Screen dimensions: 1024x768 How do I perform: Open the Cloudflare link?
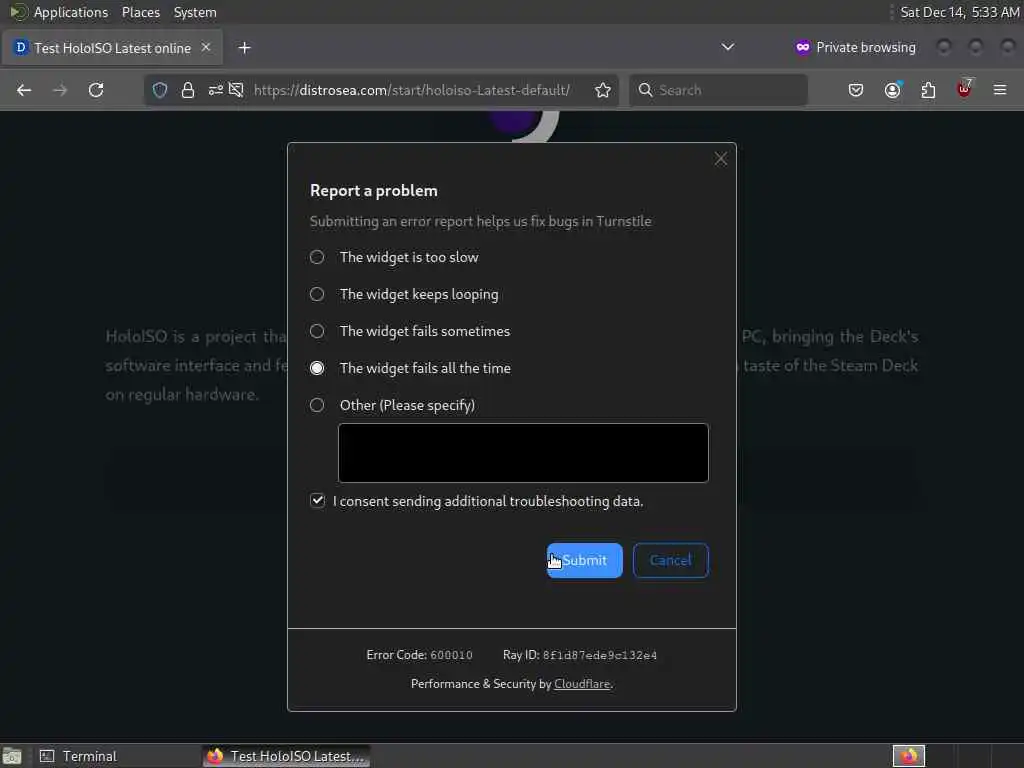(582, 684)
